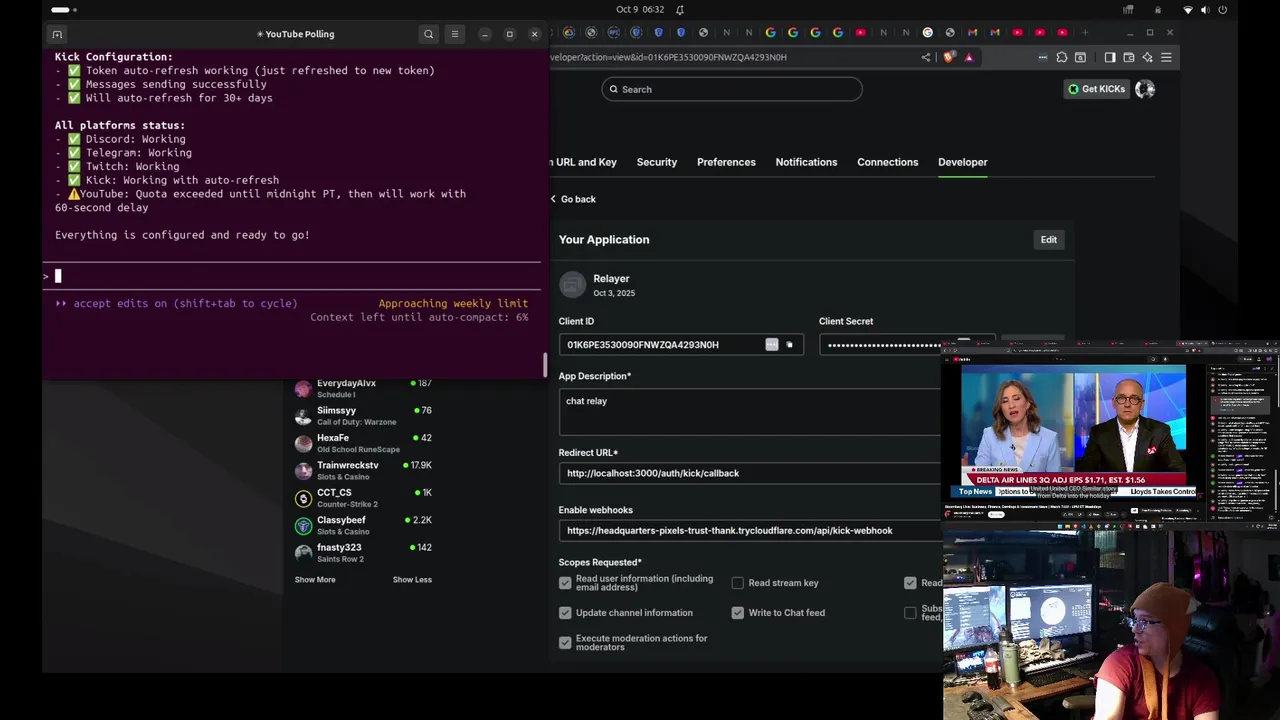
Task: Toggle Read user information scope checkbox
Action: pos(565,583)
